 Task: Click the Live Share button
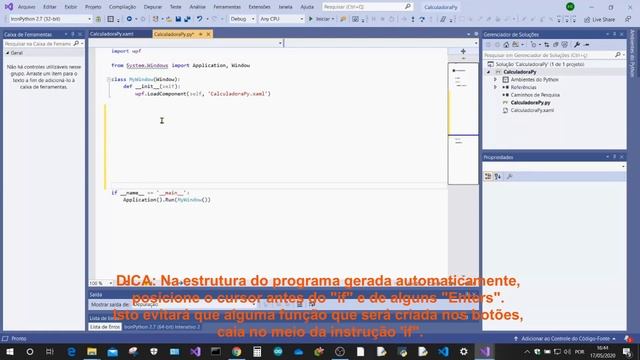tap(600, 20)
